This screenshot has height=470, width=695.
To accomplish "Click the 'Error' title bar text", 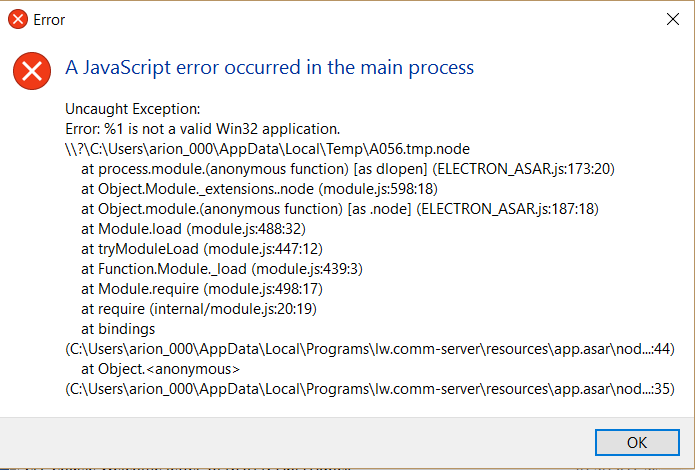I will [49, 20].
